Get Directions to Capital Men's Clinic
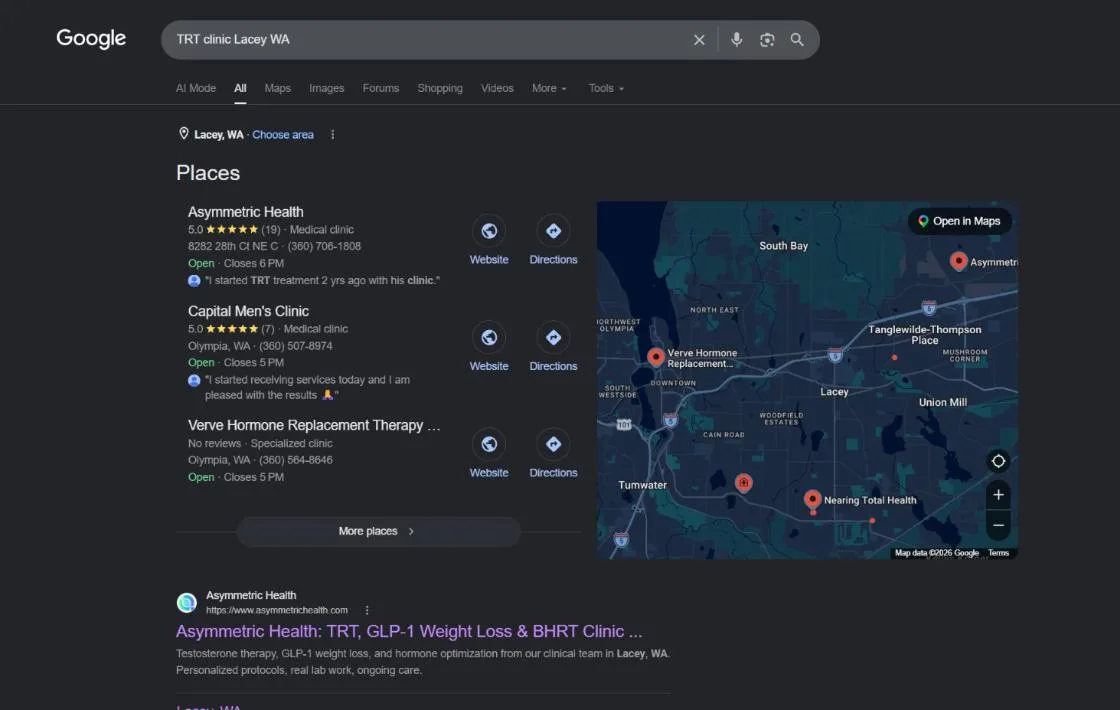Viewport: 1120px width, 710px height. 554,337
